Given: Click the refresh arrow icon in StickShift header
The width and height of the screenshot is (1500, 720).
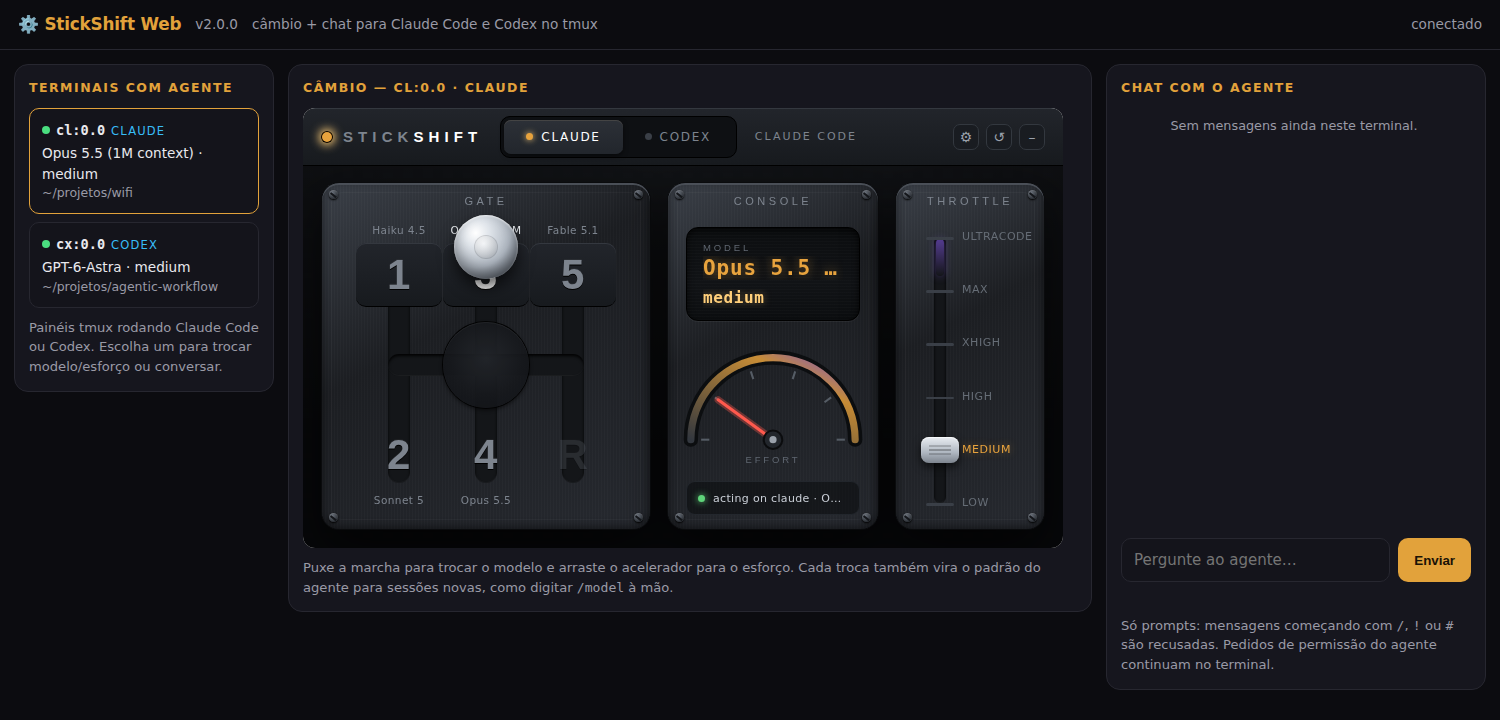Looking at the screenshot, I should [x=999, y=137].
